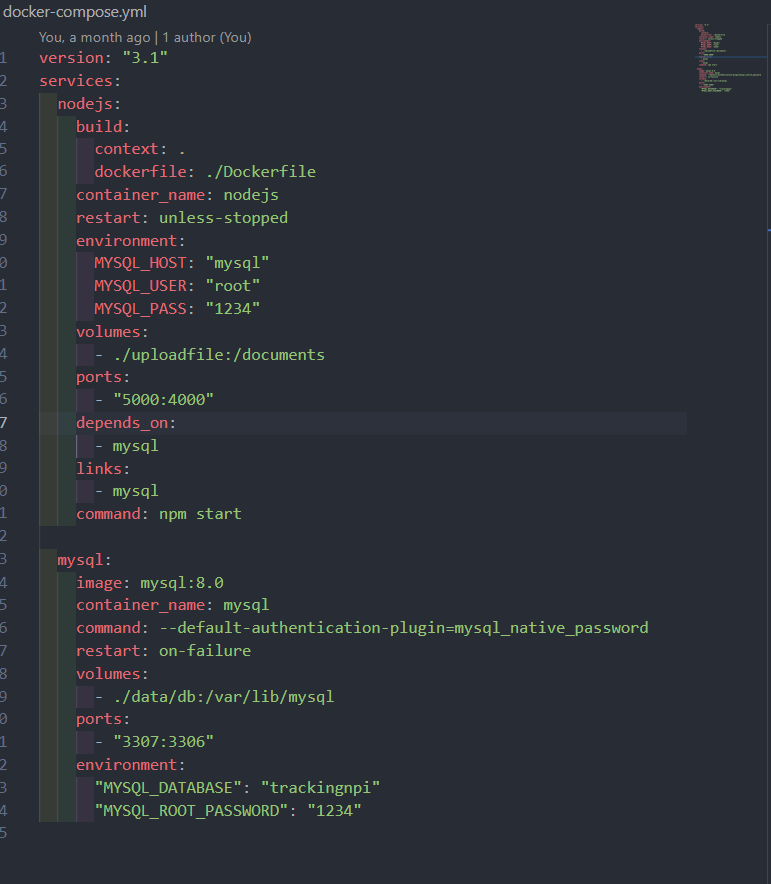Image resolution: width=771 pixels, height=884 pixels.
Task: Click the restart unless-stopped value
Action: coord(223,218)
